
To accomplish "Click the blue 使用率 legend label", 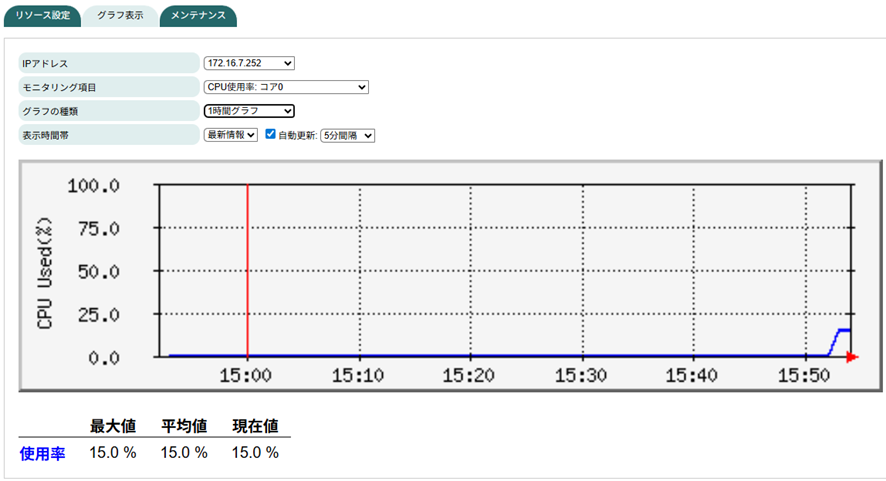I will coord(42,453).
